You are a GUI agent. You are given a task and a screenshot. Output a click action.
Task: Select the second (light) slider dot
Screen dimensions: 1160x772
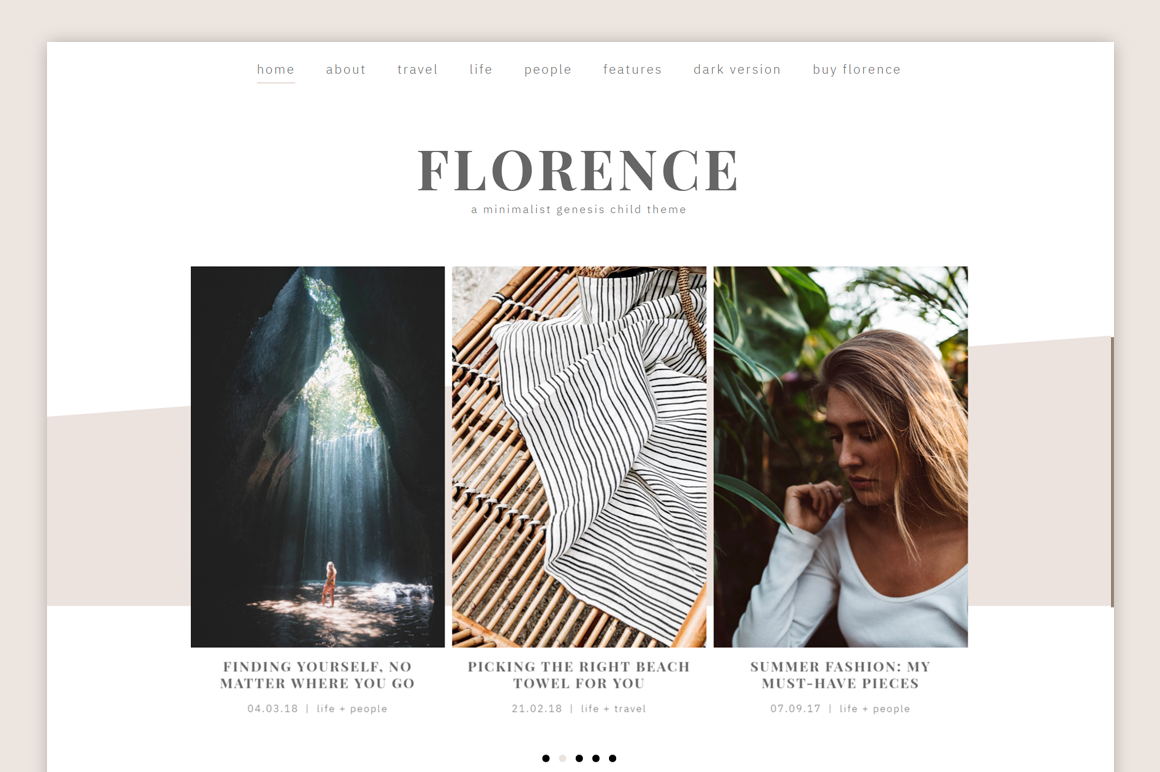tap(562, 758)
